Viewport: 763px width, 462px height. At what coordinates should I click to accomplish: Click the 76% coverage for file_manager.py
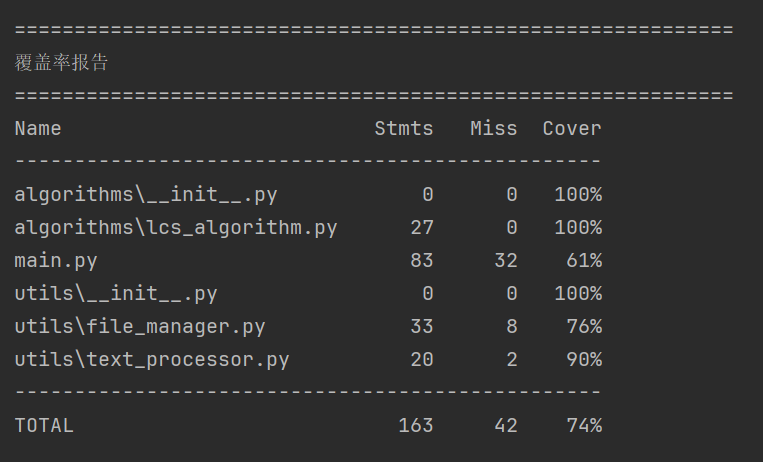583,326
